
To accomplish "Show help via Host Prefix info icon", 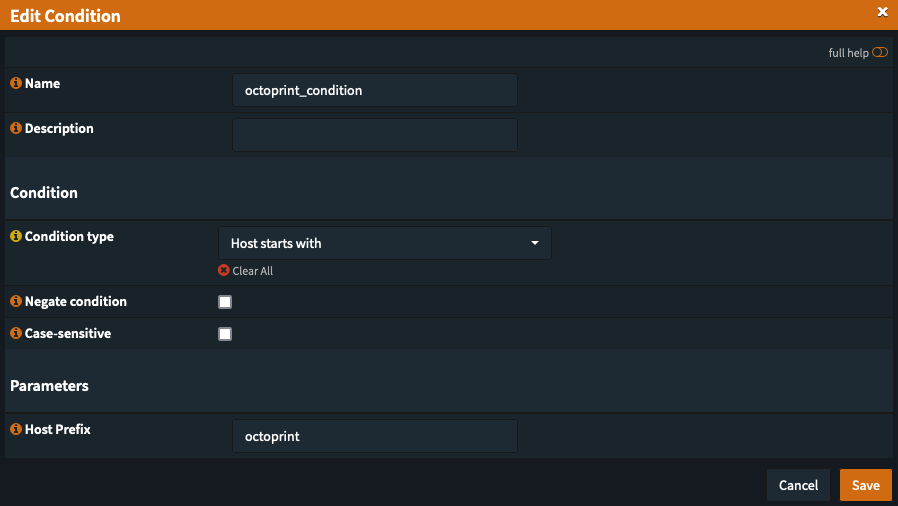I will coord(16,429).
